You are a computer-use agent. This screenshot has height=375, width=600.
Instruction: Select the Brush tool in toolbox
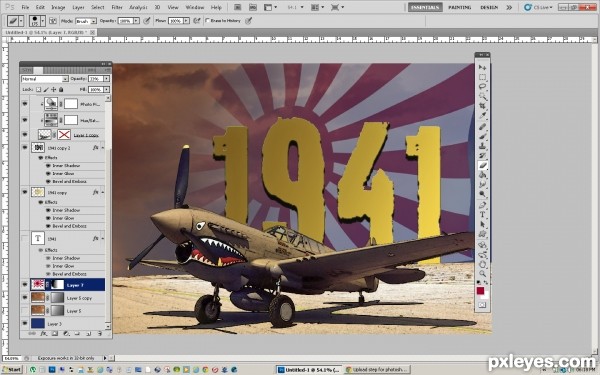tap(483, 136)
